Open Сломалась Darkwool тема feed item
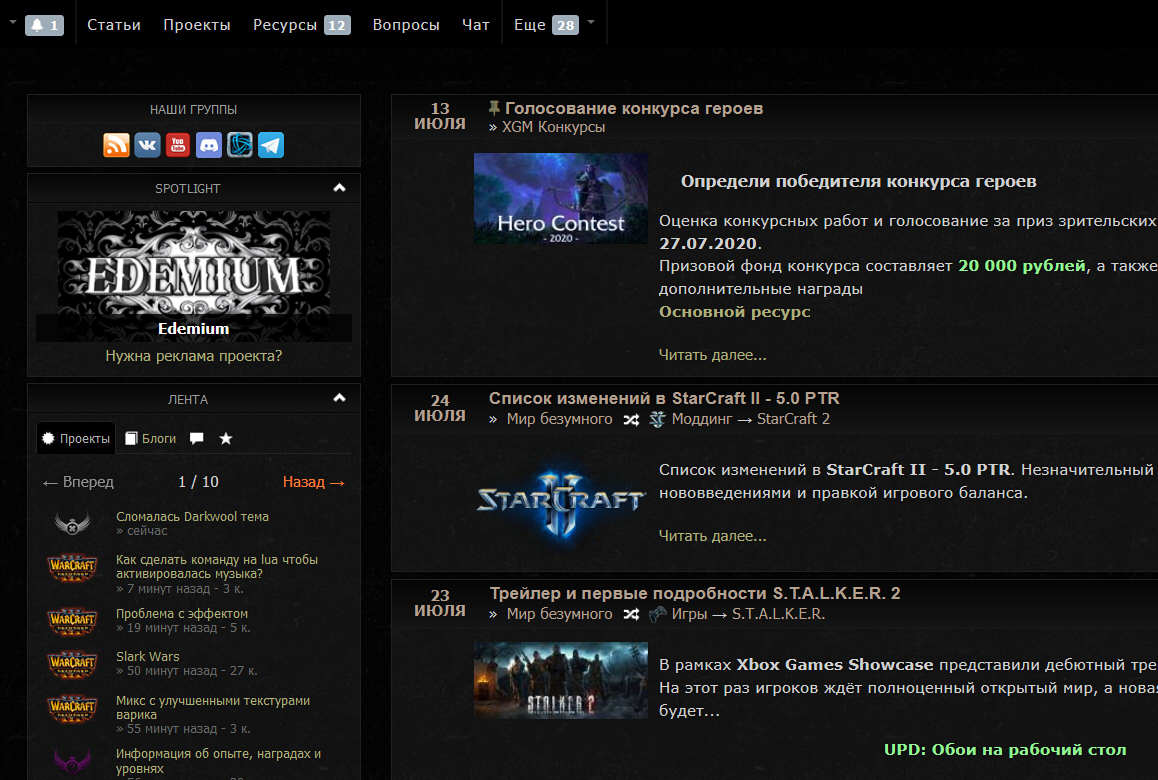The image size is (1158, 780). [x=192, y=516]
